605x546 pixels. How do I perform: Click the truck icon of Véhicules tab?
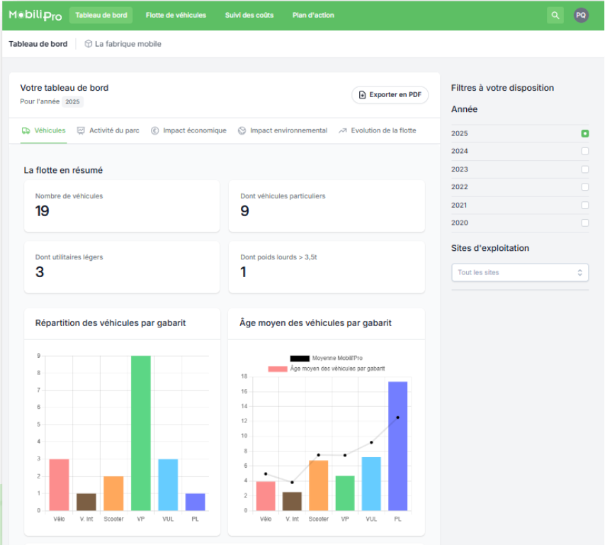tap(26, 131)
